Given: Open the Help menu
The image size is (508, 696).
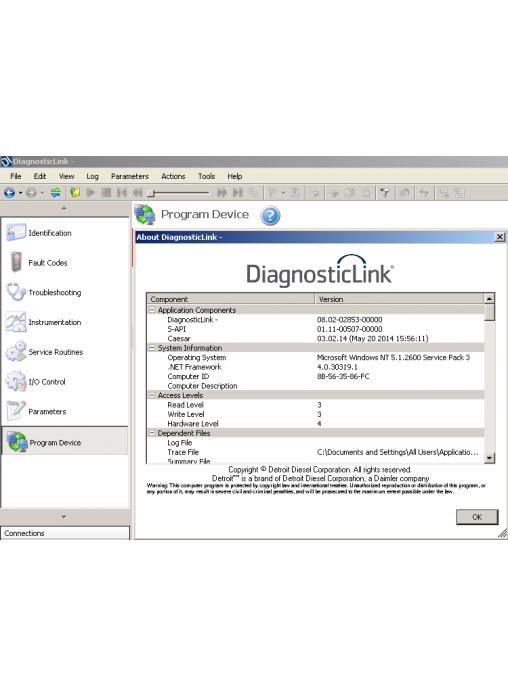Looking at the screenshot, I should coord(235,176).
